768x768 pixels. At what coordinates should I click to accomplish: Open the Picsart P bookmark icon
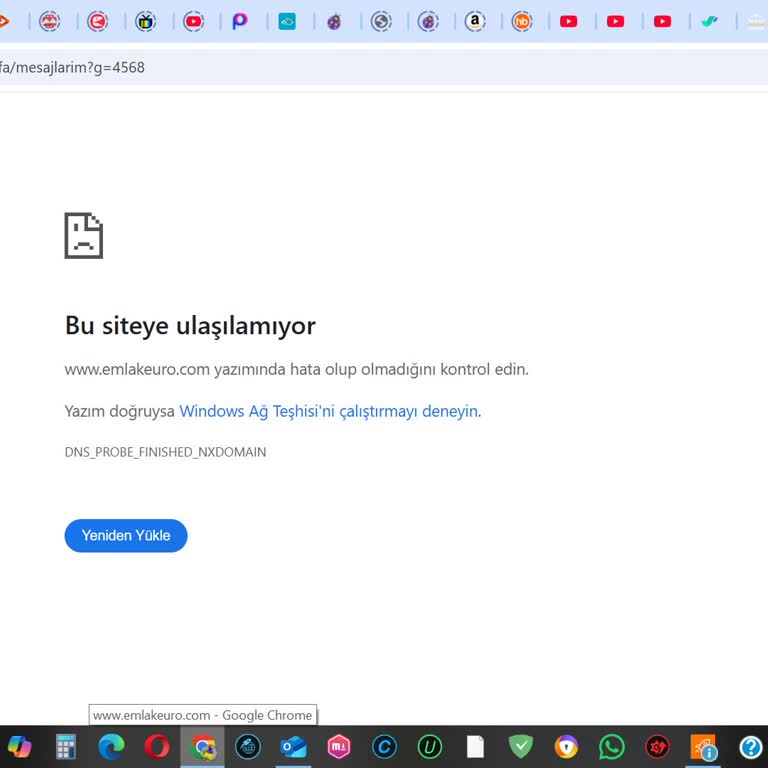coord(240,22)
